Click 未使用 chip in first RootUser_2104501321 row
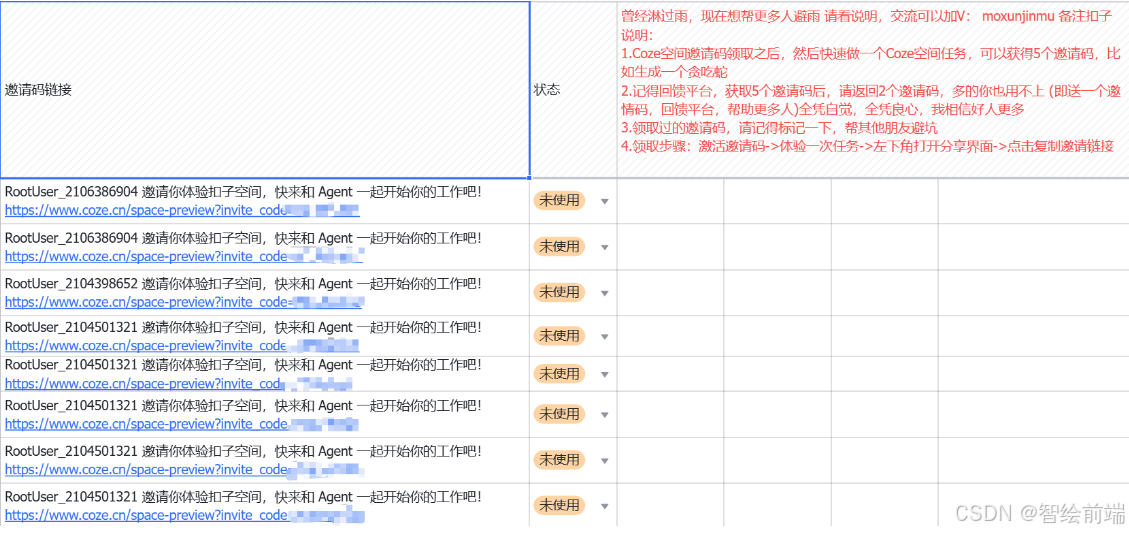This screenshot has width=1129, height=533. pyautogui.click(x=559, y=336)
